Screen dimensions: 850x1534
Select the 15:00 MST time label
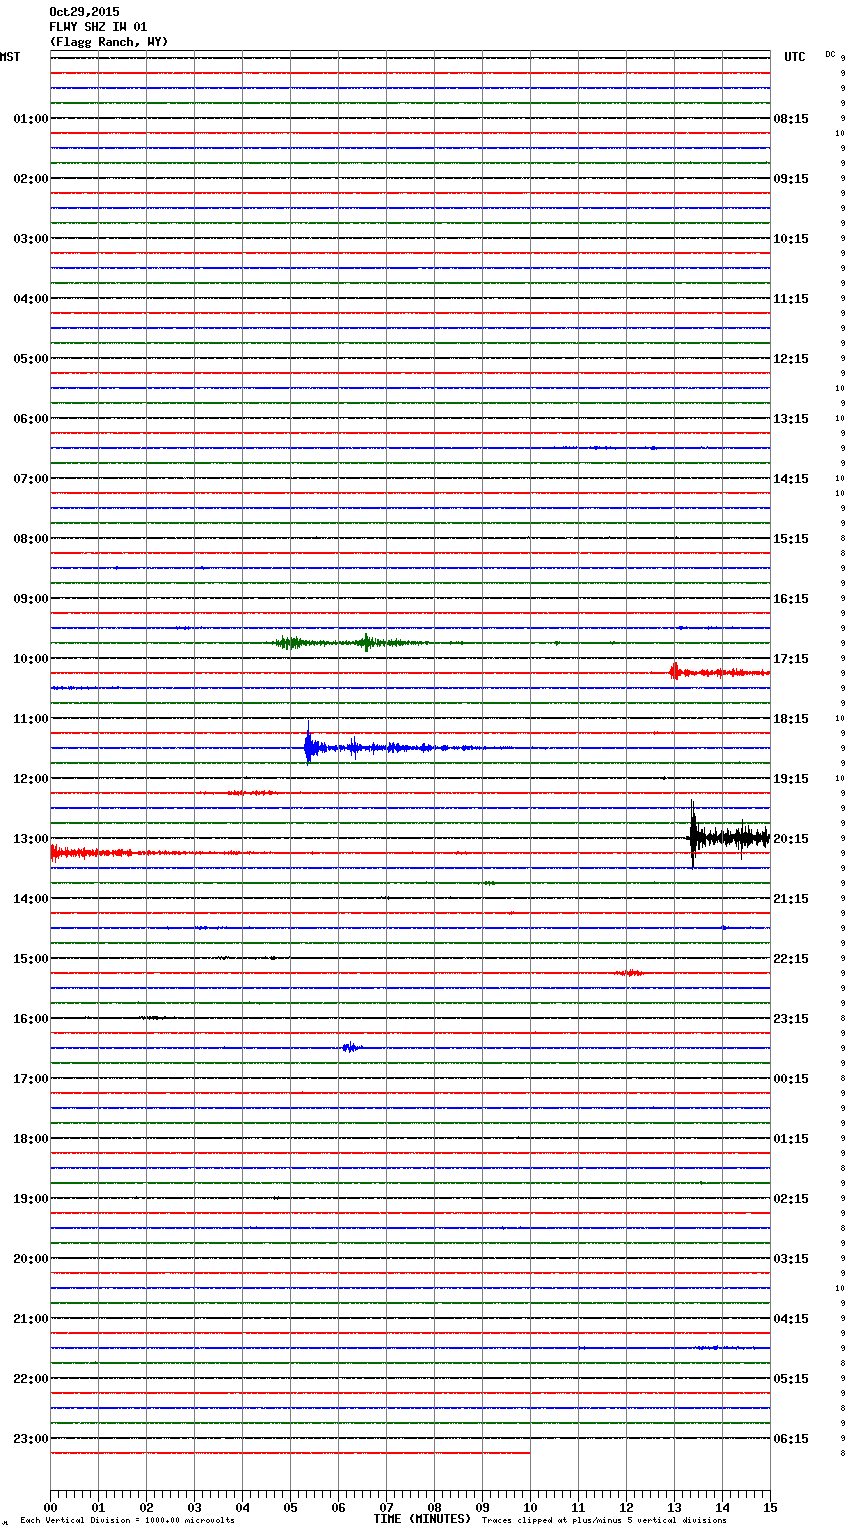click(30, 959)
